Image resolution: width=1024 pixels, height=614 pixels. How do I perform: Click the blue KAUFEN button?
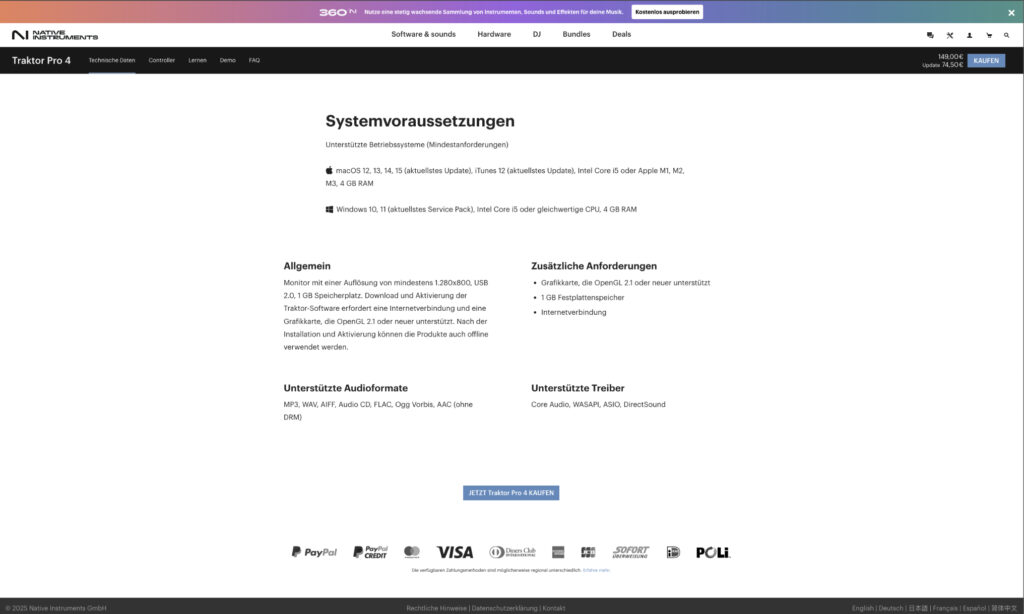coord(986,60)
